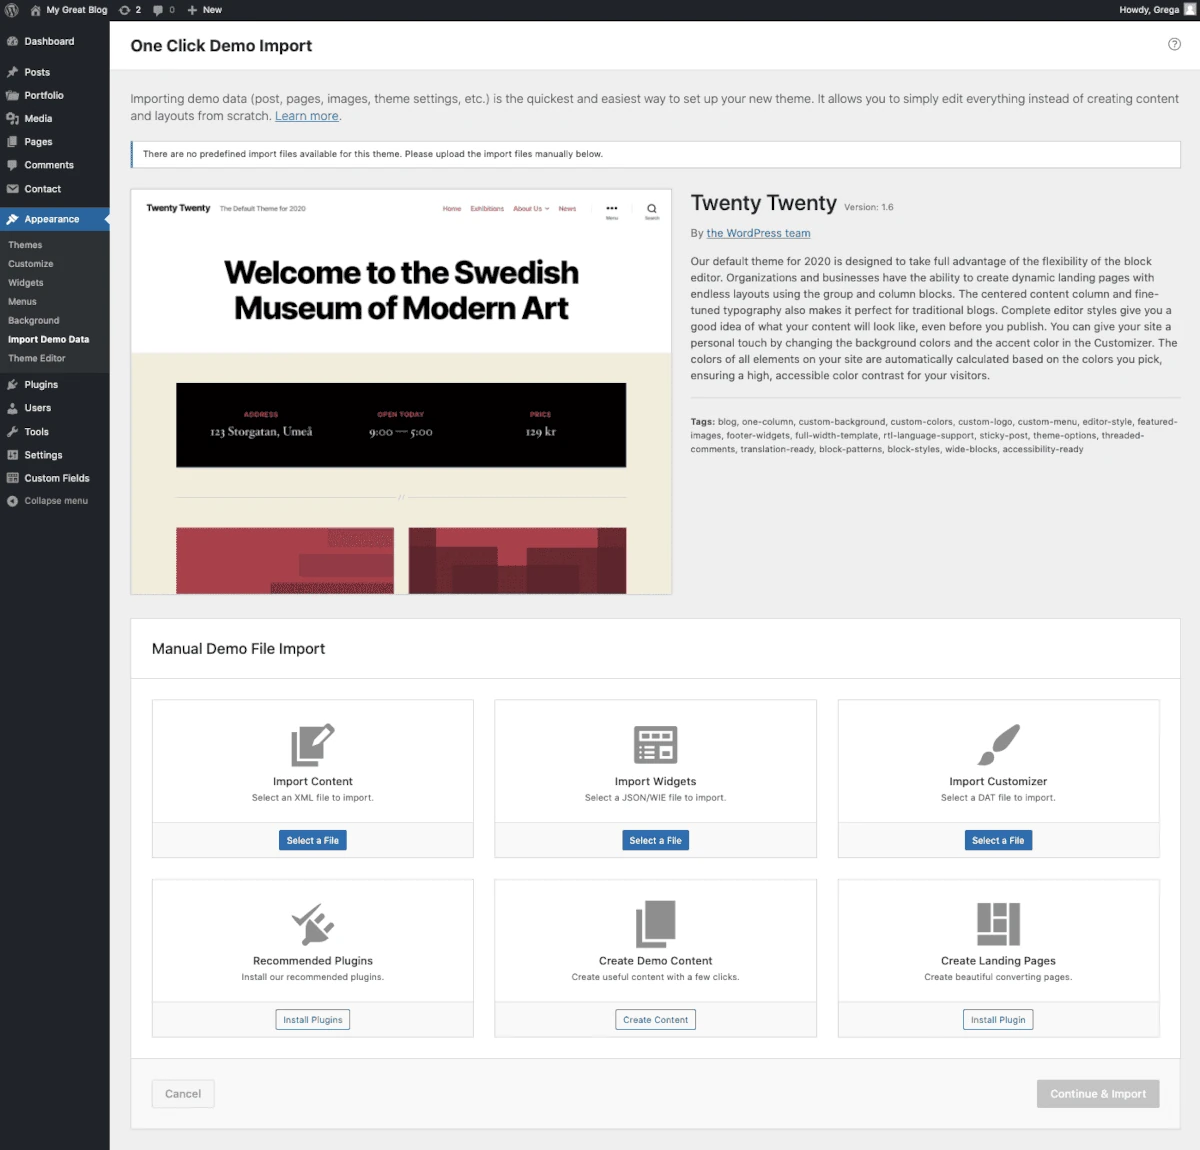1200x1150 pixels.
Task: Click the Dashboard gauge icon
Action: (x=13, y=41)
